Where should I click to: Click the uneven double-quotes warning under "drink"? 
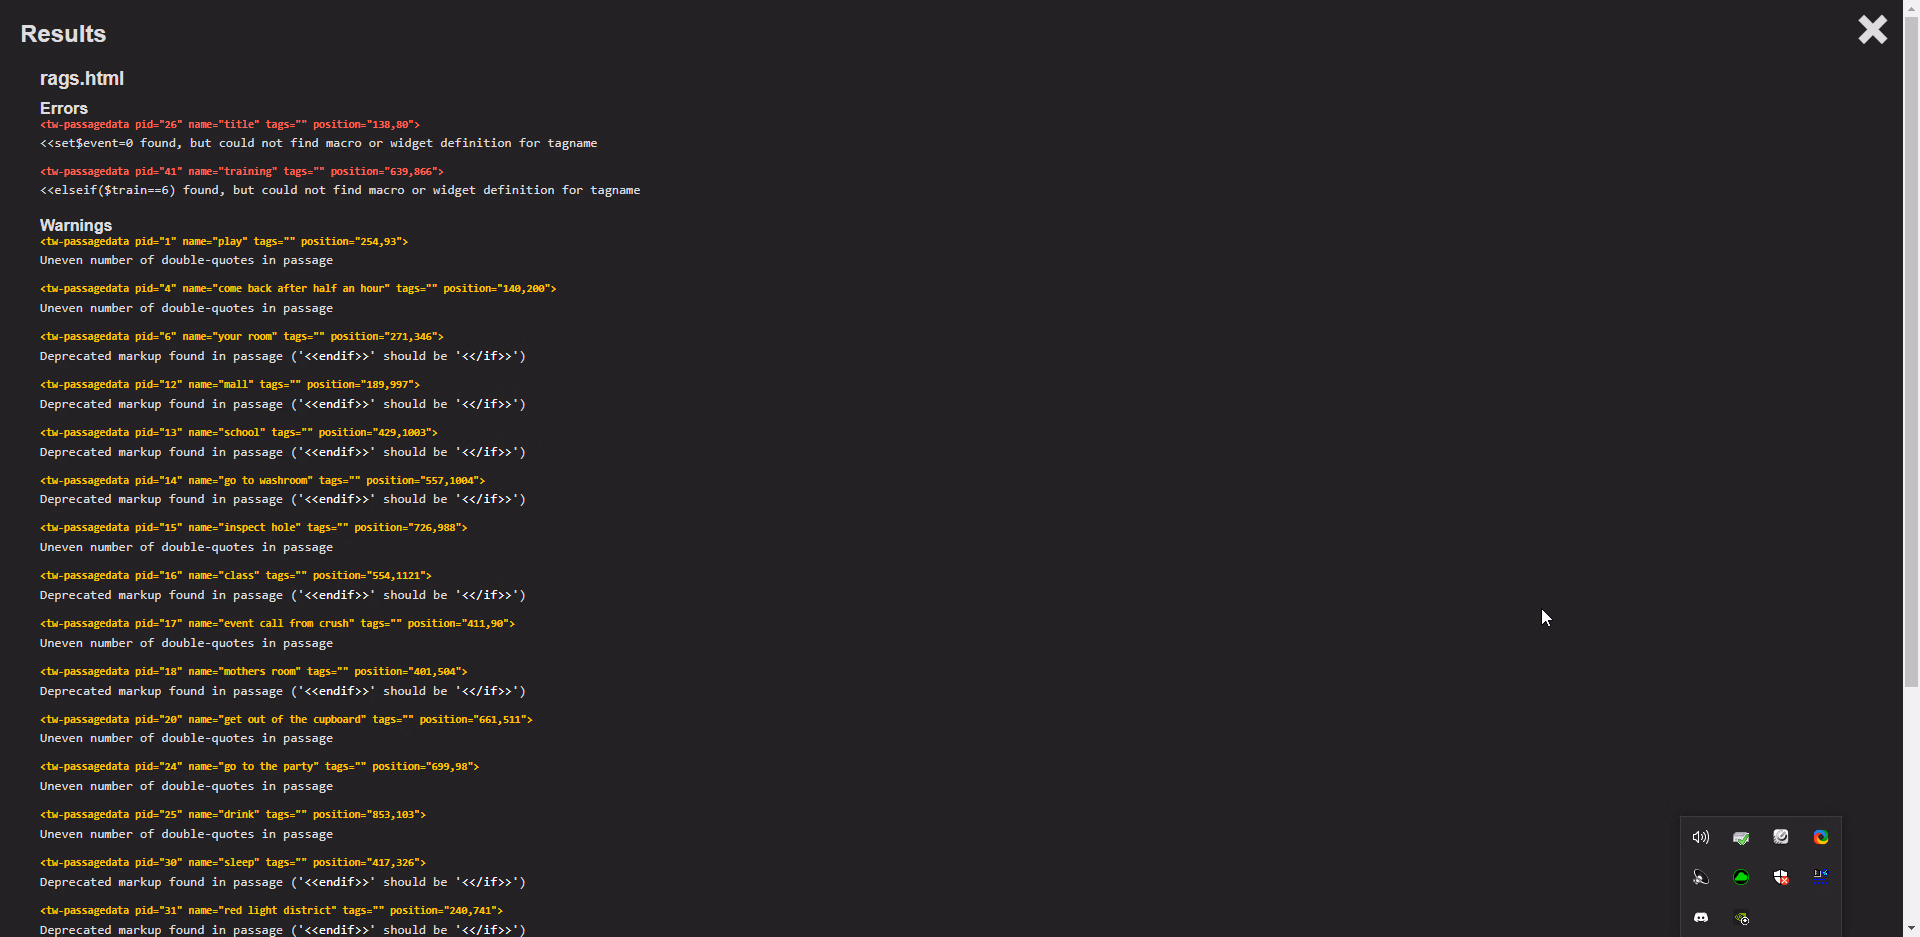point(187,834)
